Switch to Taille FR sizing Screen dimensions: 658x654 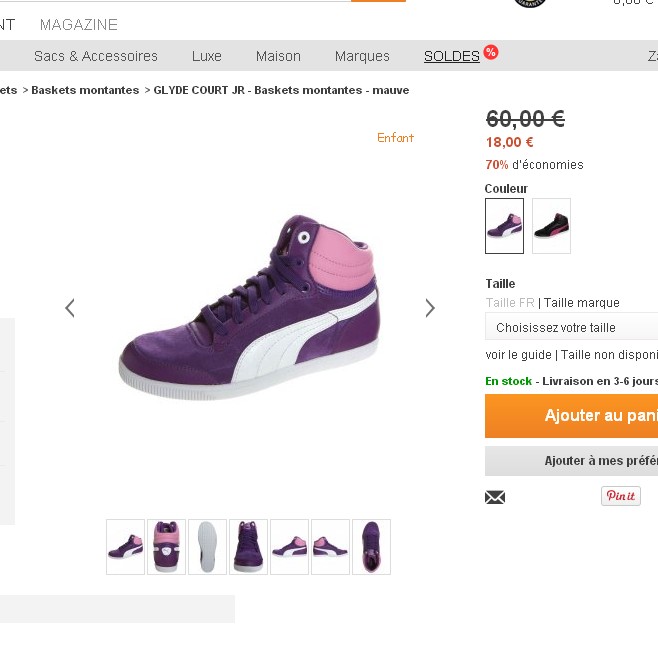pos(510,303)
